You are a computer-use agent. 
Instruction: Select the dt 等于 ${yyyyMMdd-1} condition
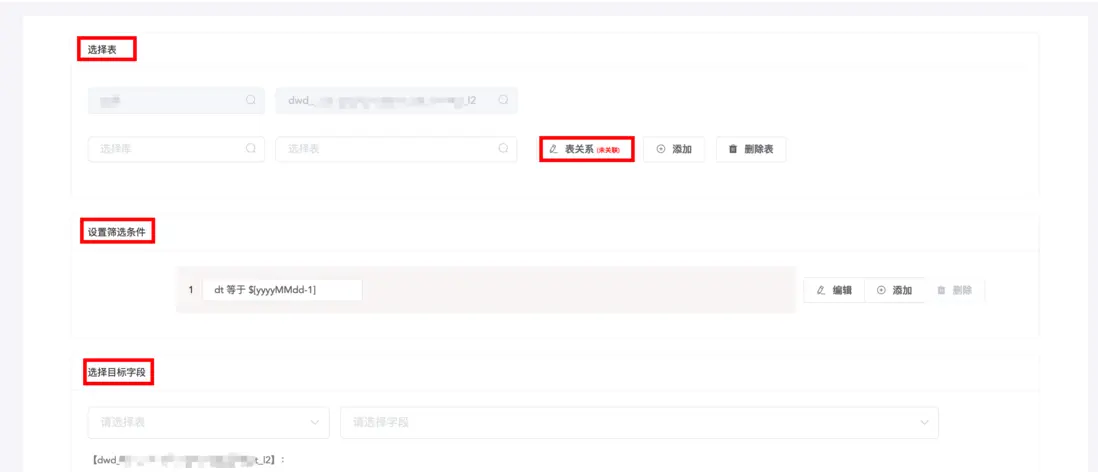pos(281,290)
